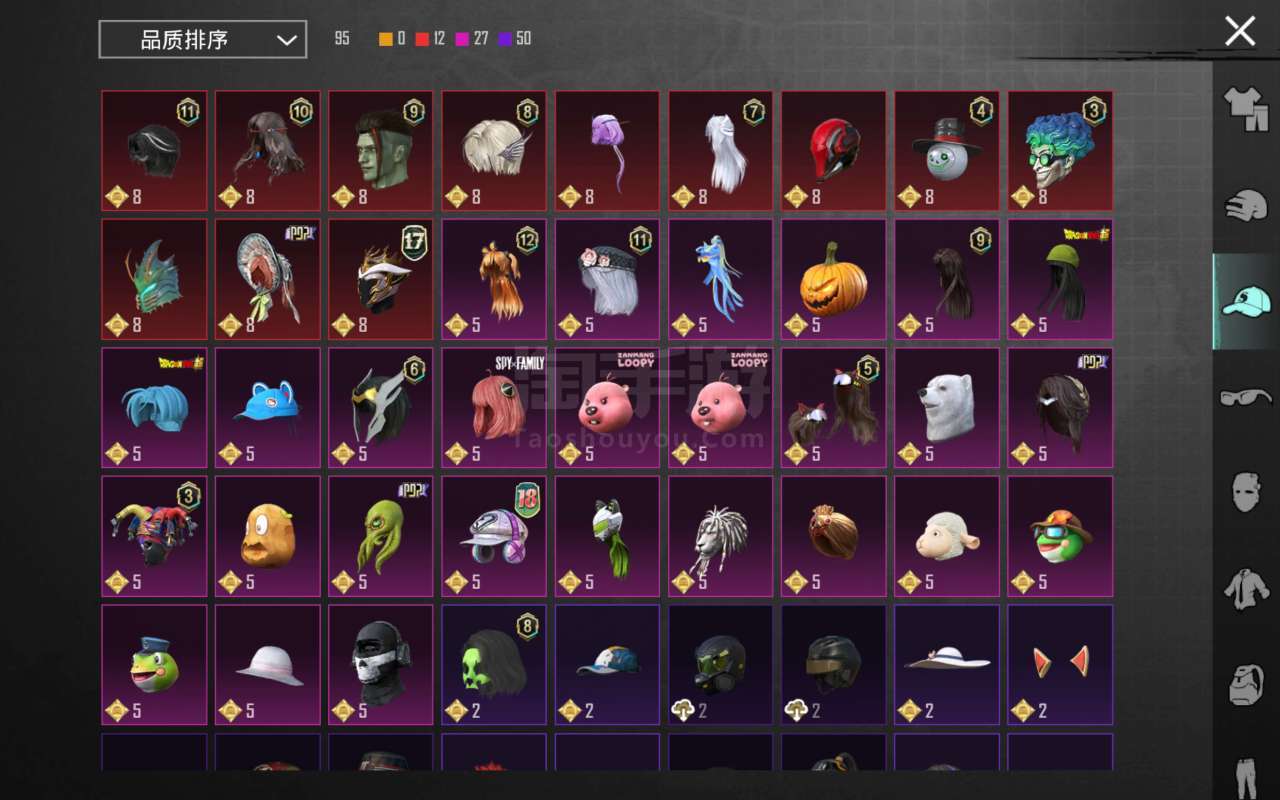Pick the white sheep head item
Screen dimensions: 1280x800
click(x=947, y=536)
